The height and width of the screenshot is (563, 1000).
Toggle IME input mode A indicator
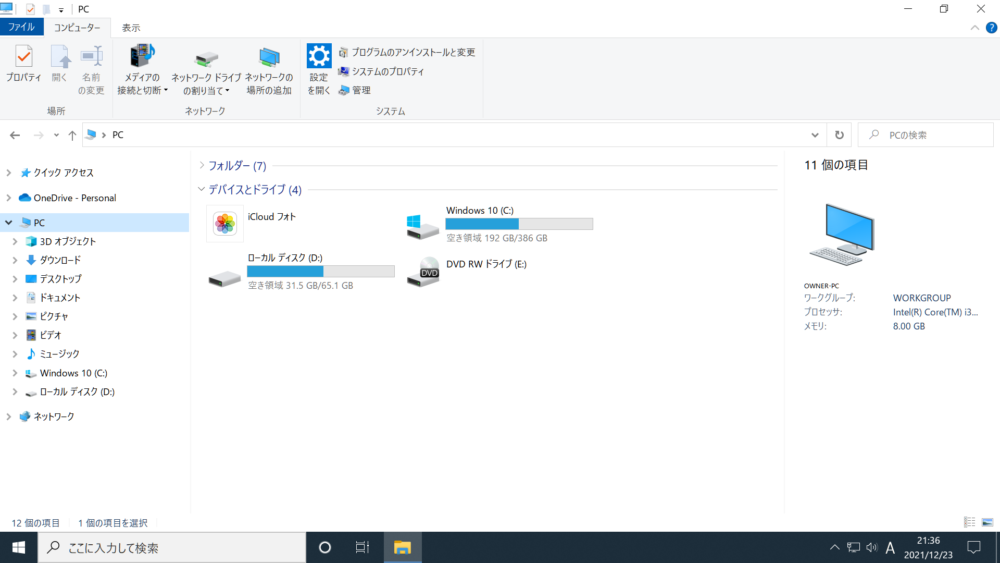pyautogui.click(x=890, y=548)
